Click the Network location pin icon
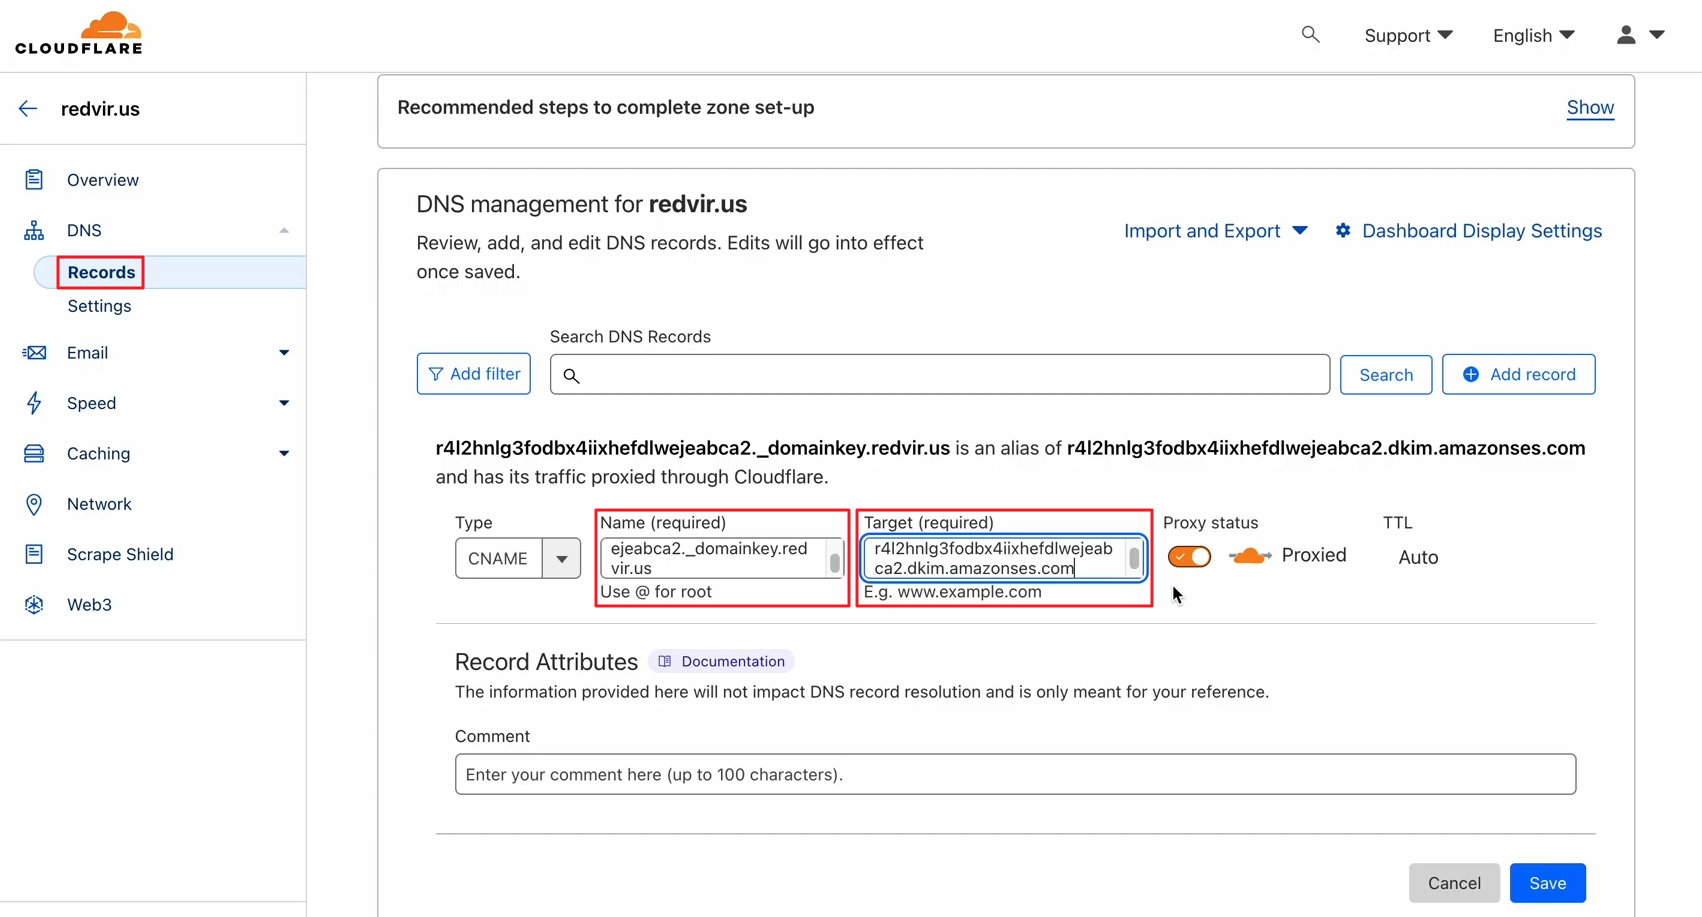The width and height of the screenshot is (1702, 917). 34,504
